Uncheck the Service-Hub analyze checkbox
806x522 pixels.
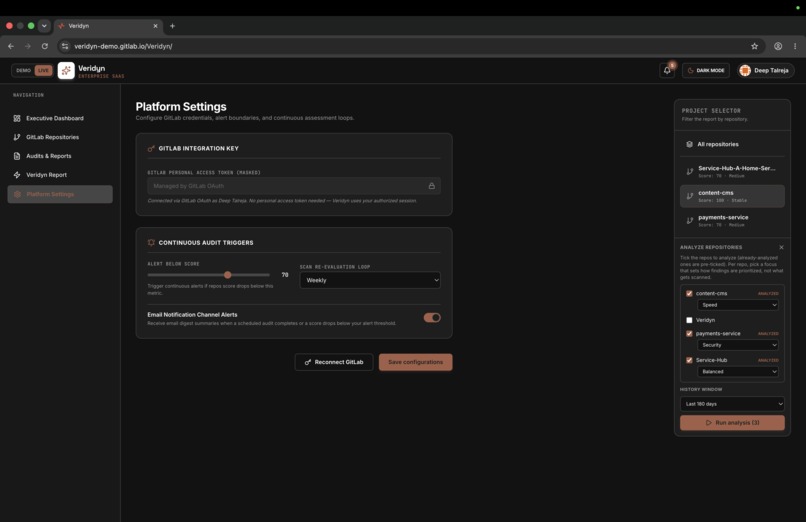(689, 360)
